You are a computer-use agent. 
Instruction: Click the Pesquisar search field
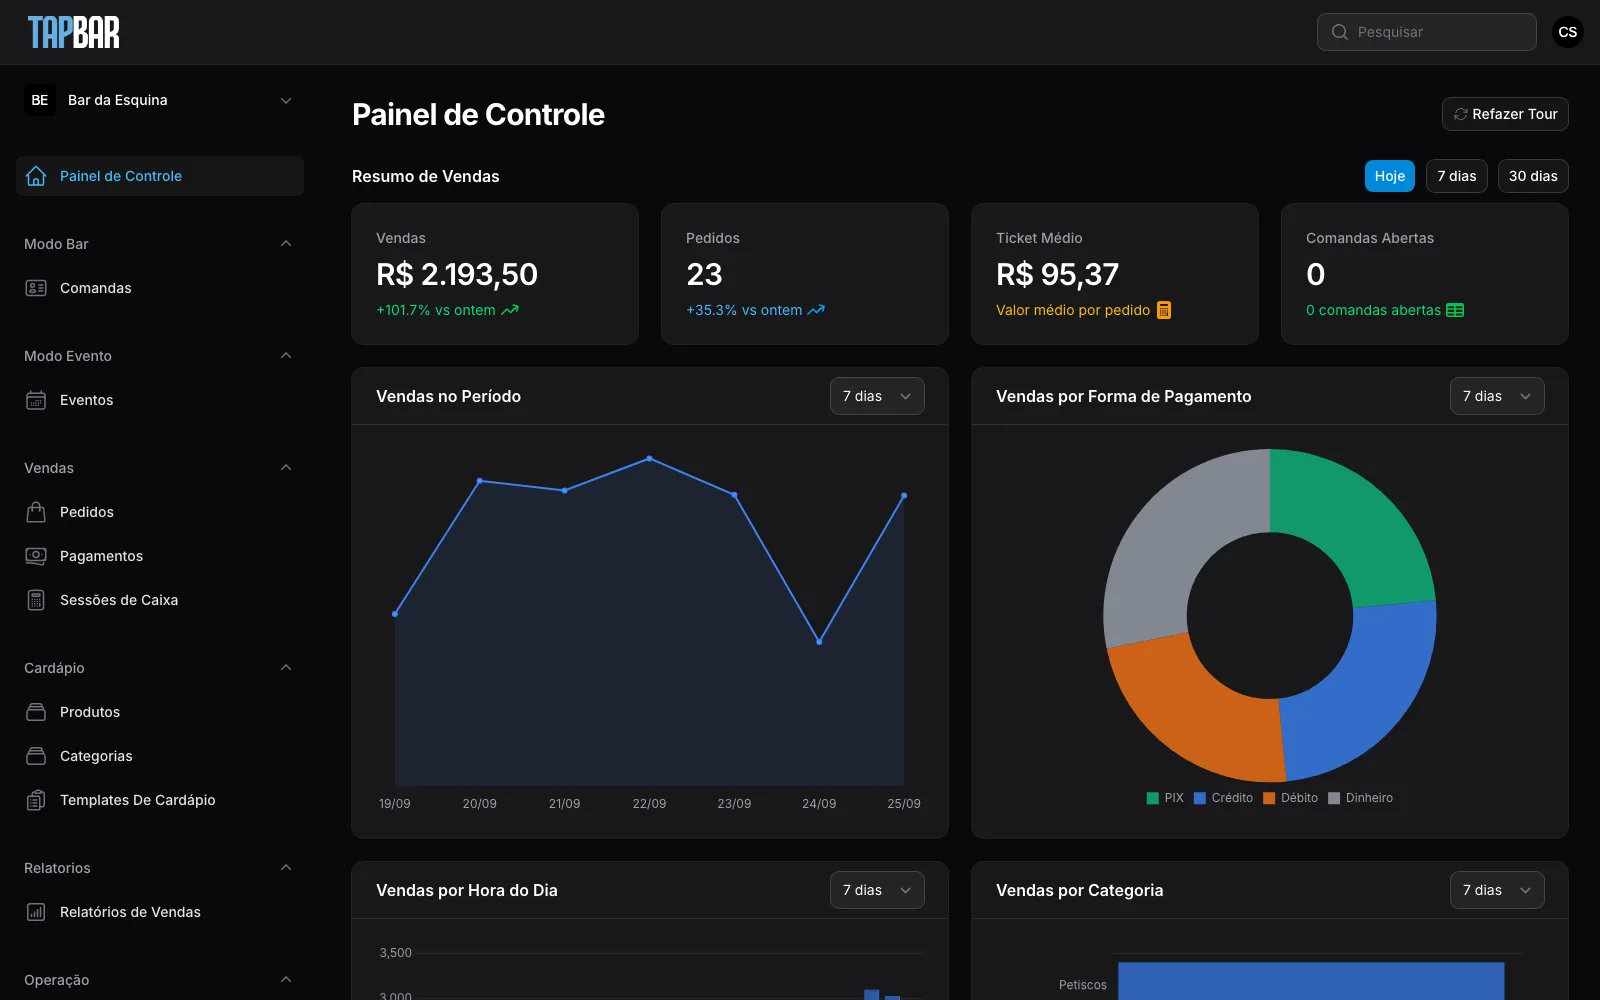[x=1427, y=32]
